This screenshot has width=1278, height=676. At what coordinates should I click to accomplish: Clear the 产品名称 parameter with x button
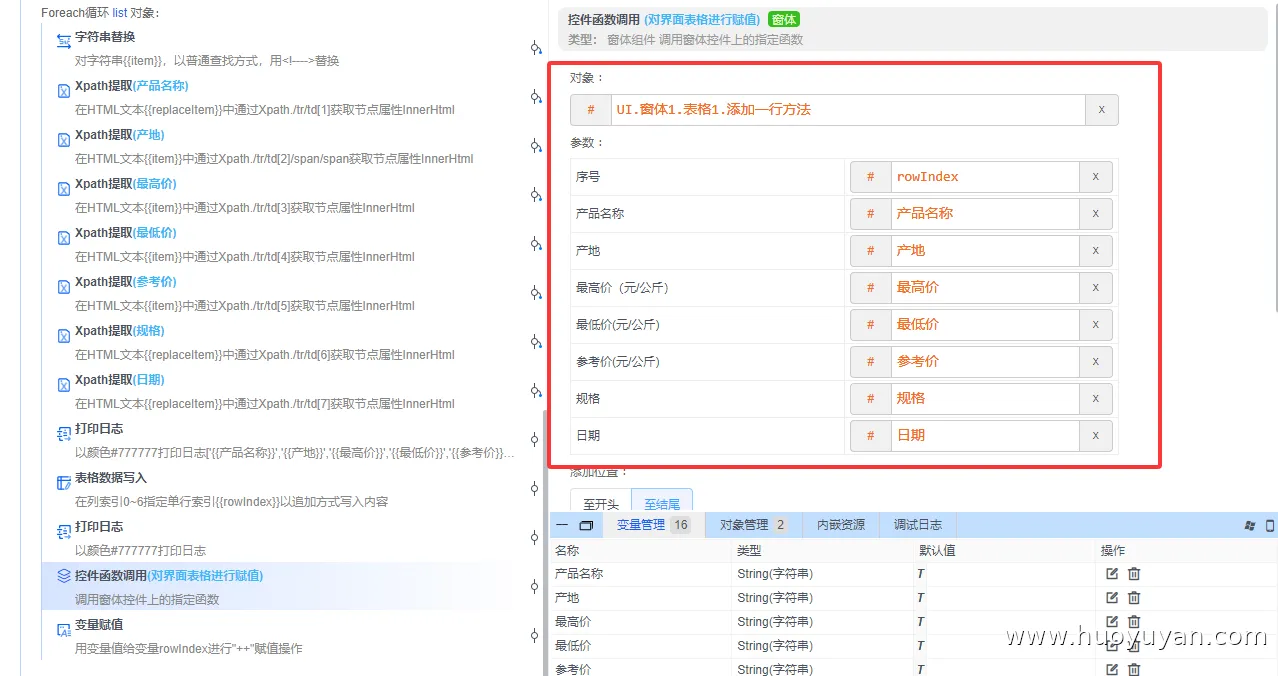pos(1096,214)
